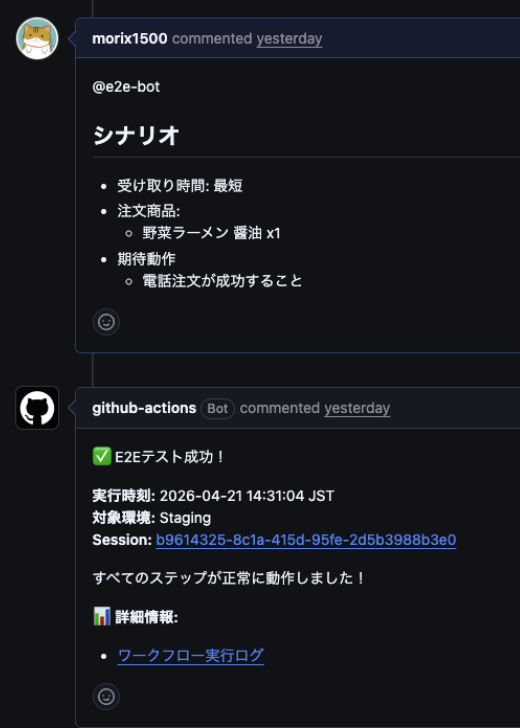Click the bar chart emoji beside 詳細情報

tap(102, 618)
